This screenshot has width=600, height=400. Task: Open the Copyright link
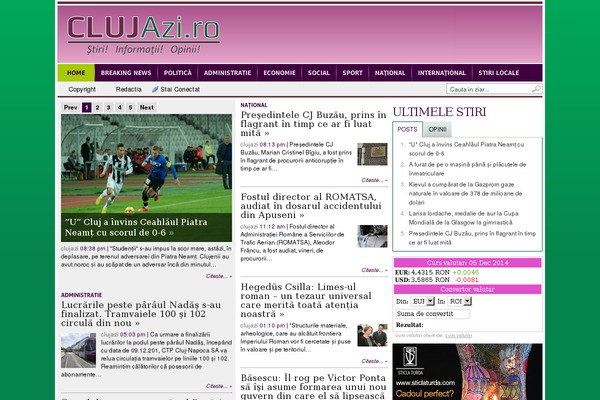(x=82, y=89)
